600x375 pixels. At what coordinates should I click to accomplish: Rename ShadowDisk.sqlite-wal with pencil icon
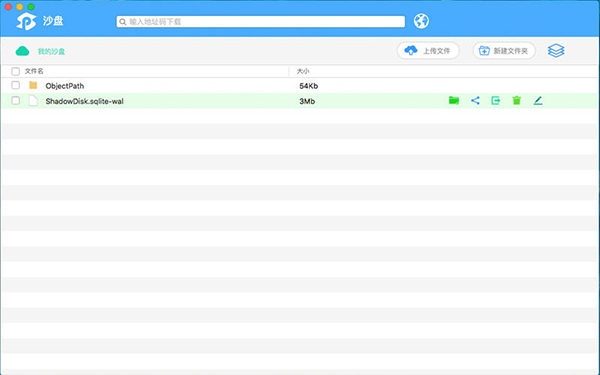(x=538, y=101)
